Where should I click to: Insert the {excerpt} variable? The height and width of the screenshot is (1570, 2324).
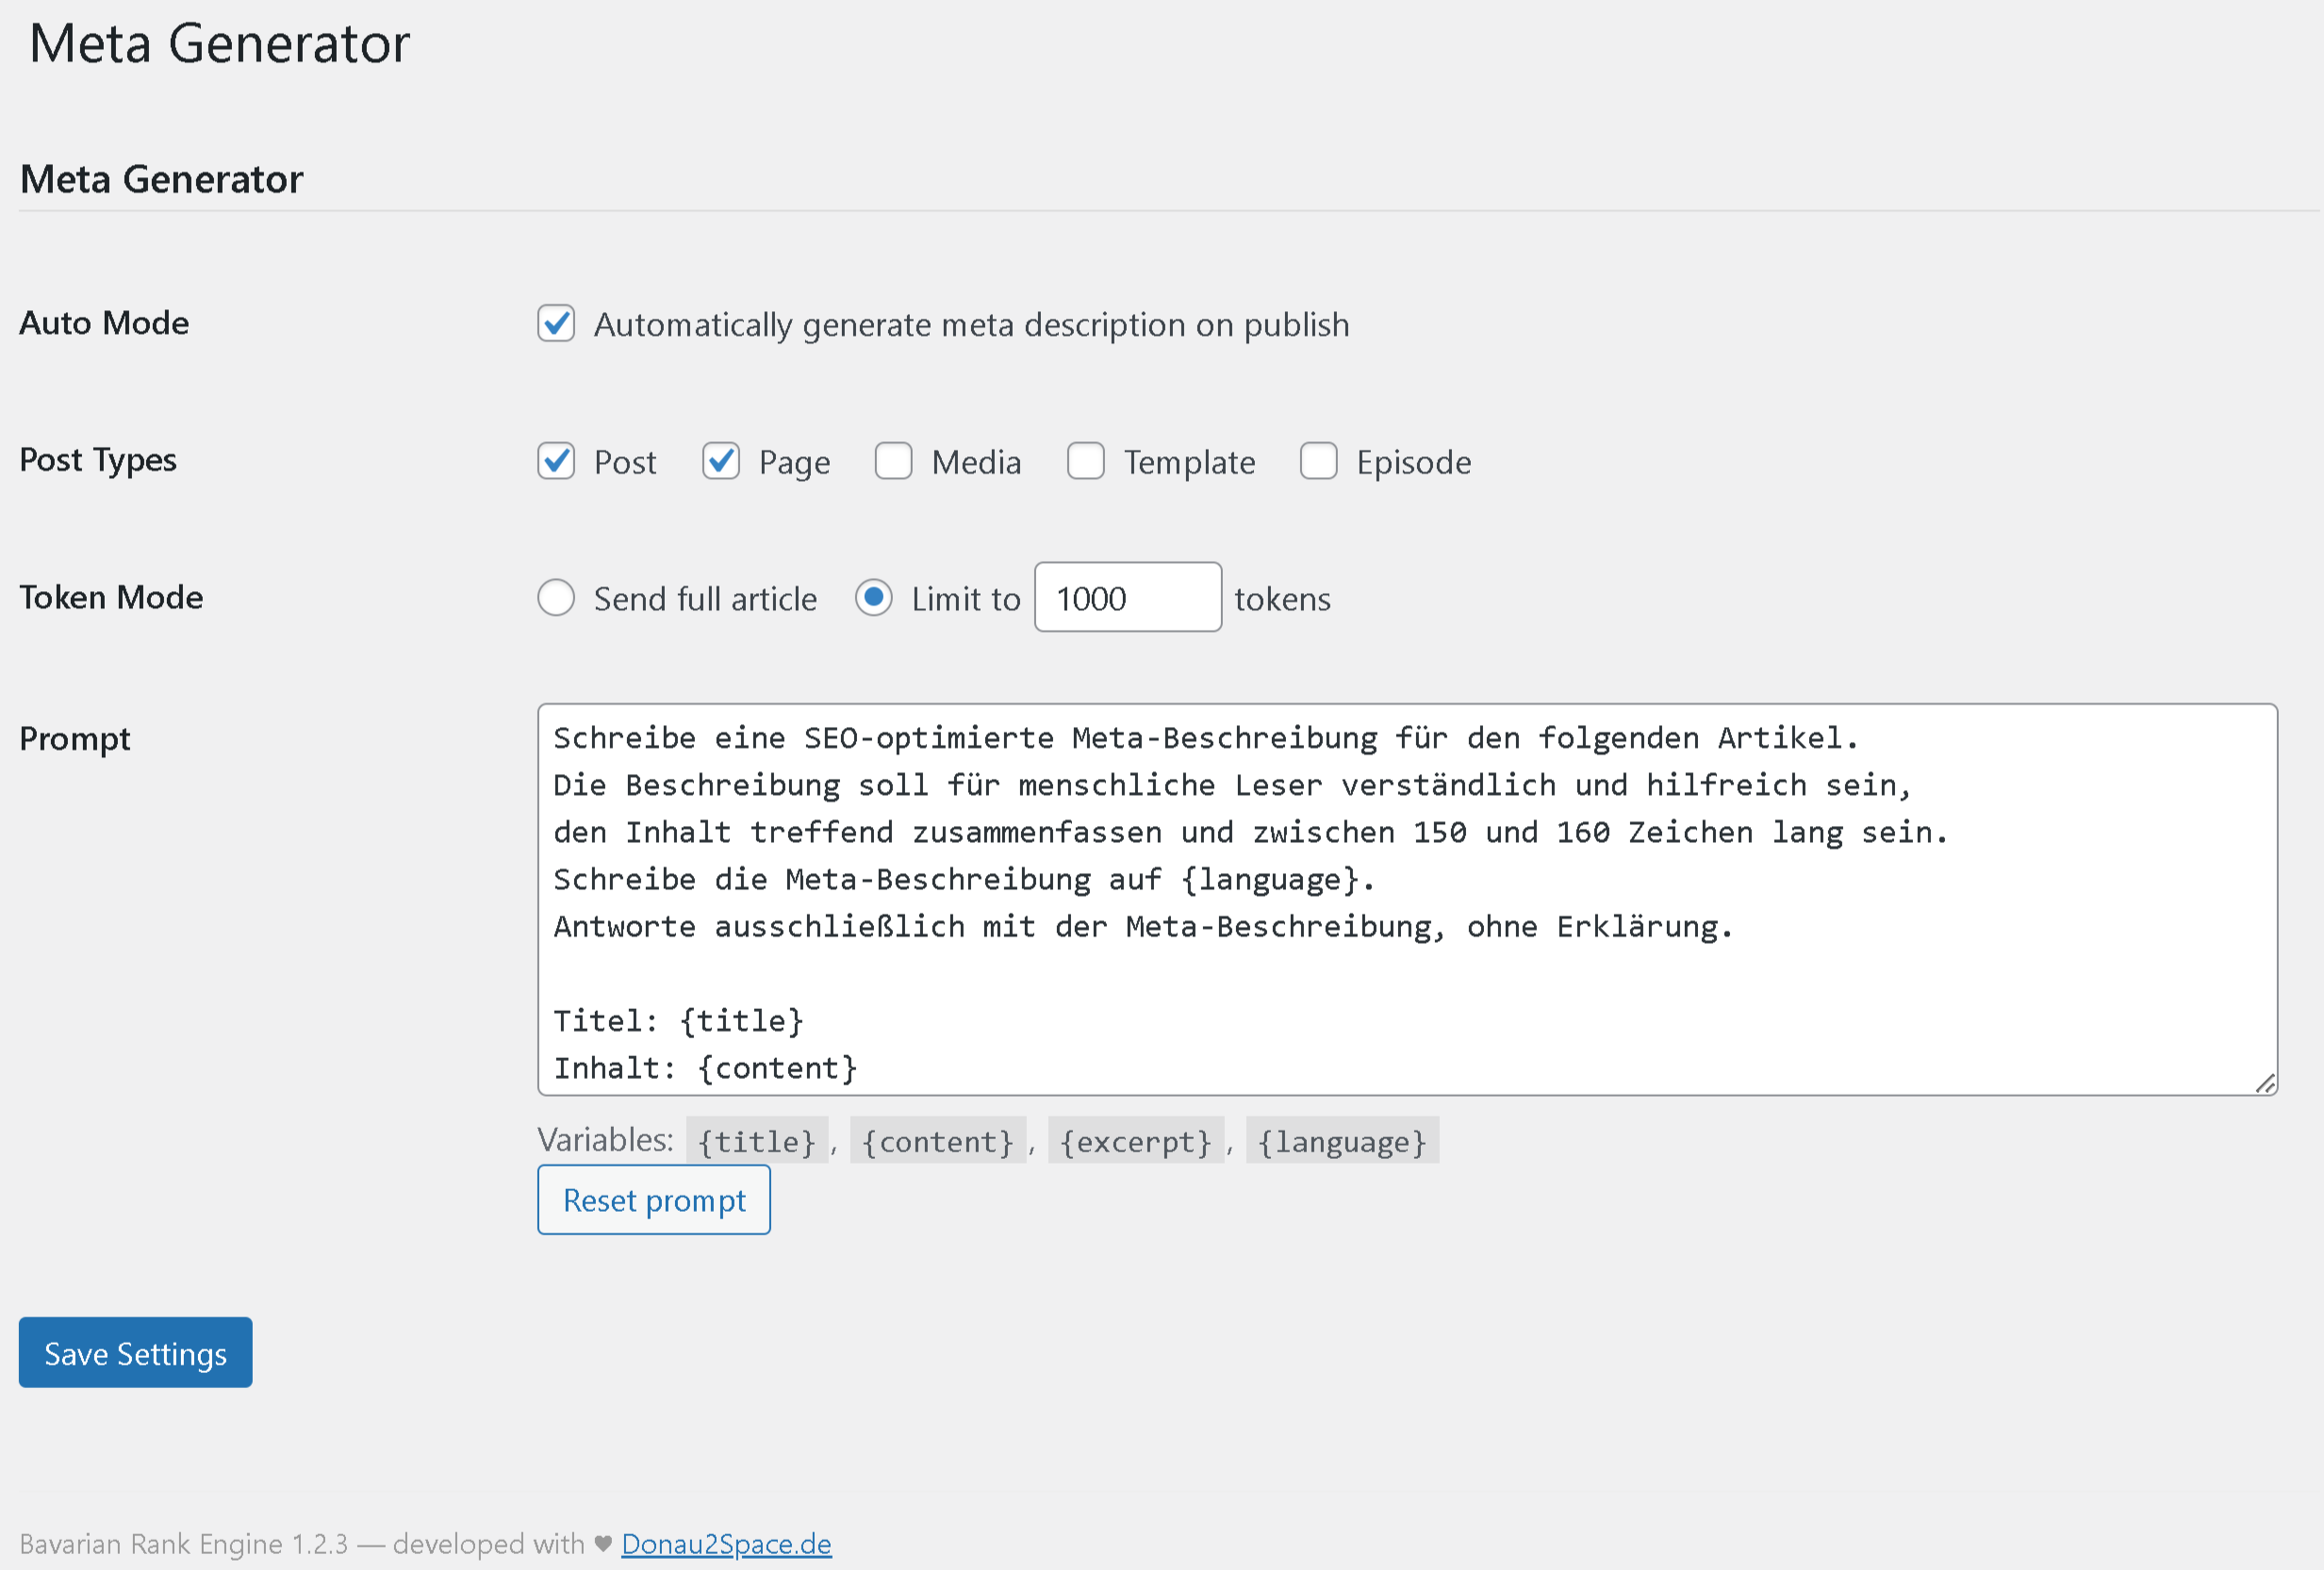[x=1136, y=1140]
